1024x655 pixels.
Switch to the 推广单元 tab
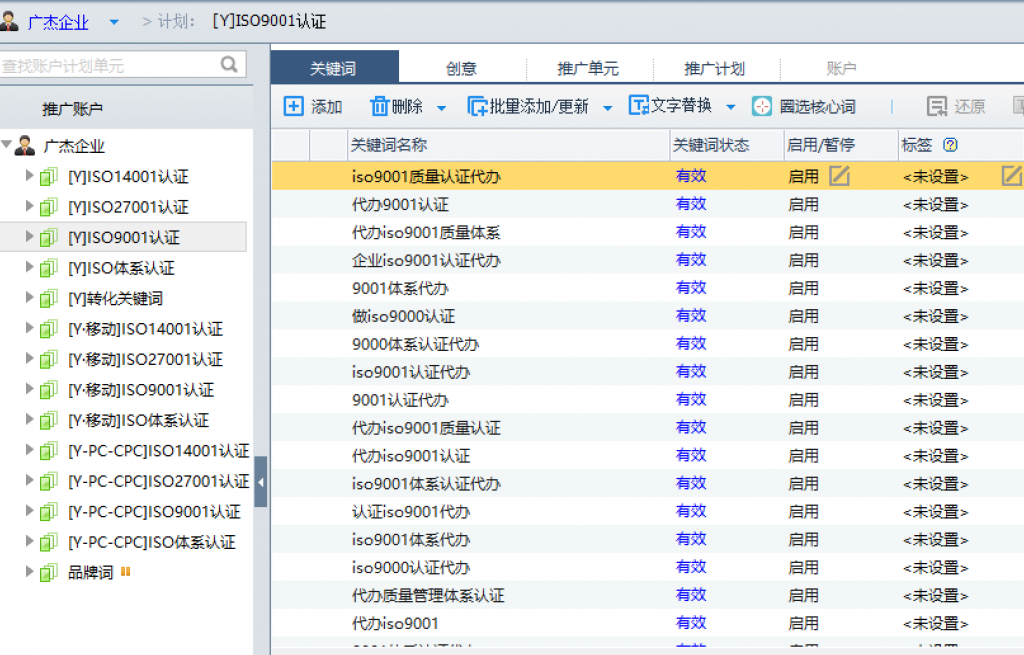(x=588, y=69)
